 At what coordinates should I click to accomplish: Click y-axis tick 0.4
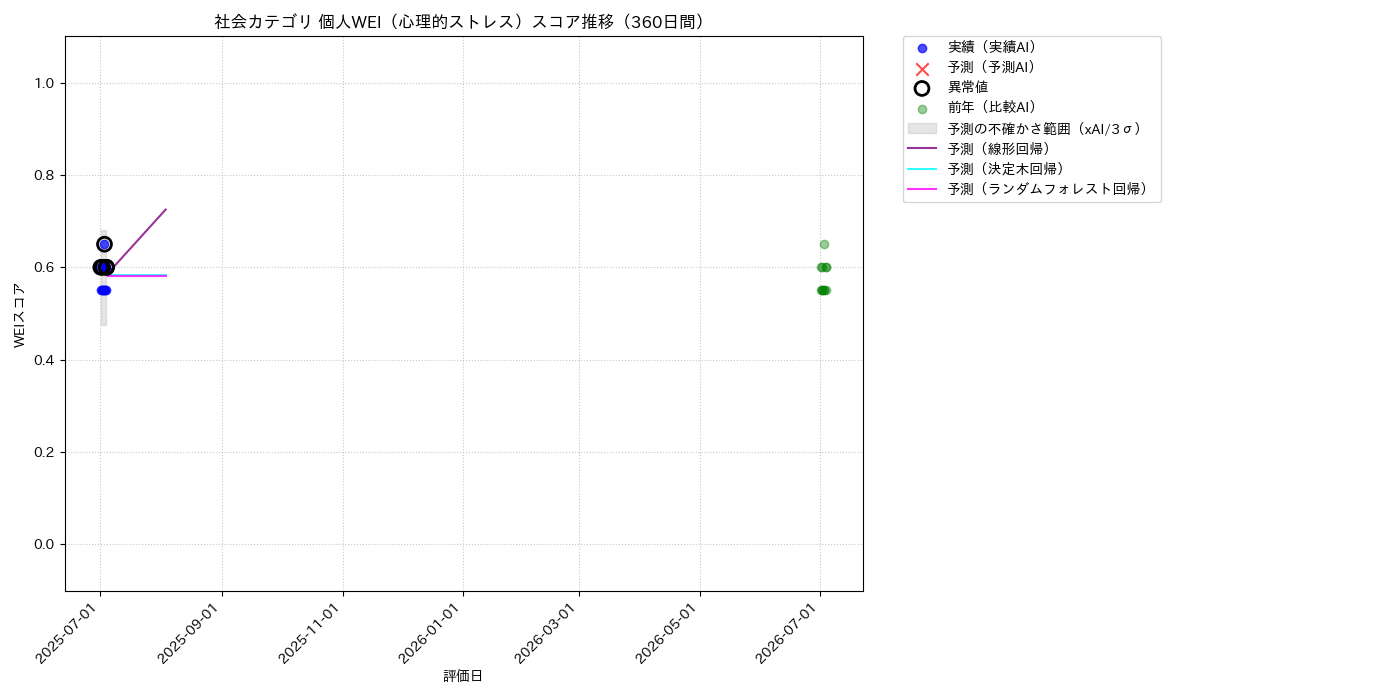46,360
